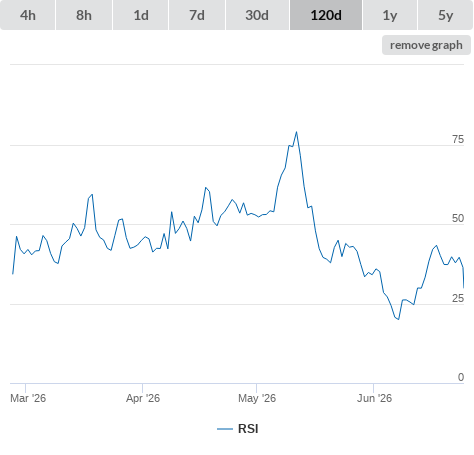This screenshot has width=474, height=455.
Task: Click the Jun '26 axis label
Action: point(374,398)
